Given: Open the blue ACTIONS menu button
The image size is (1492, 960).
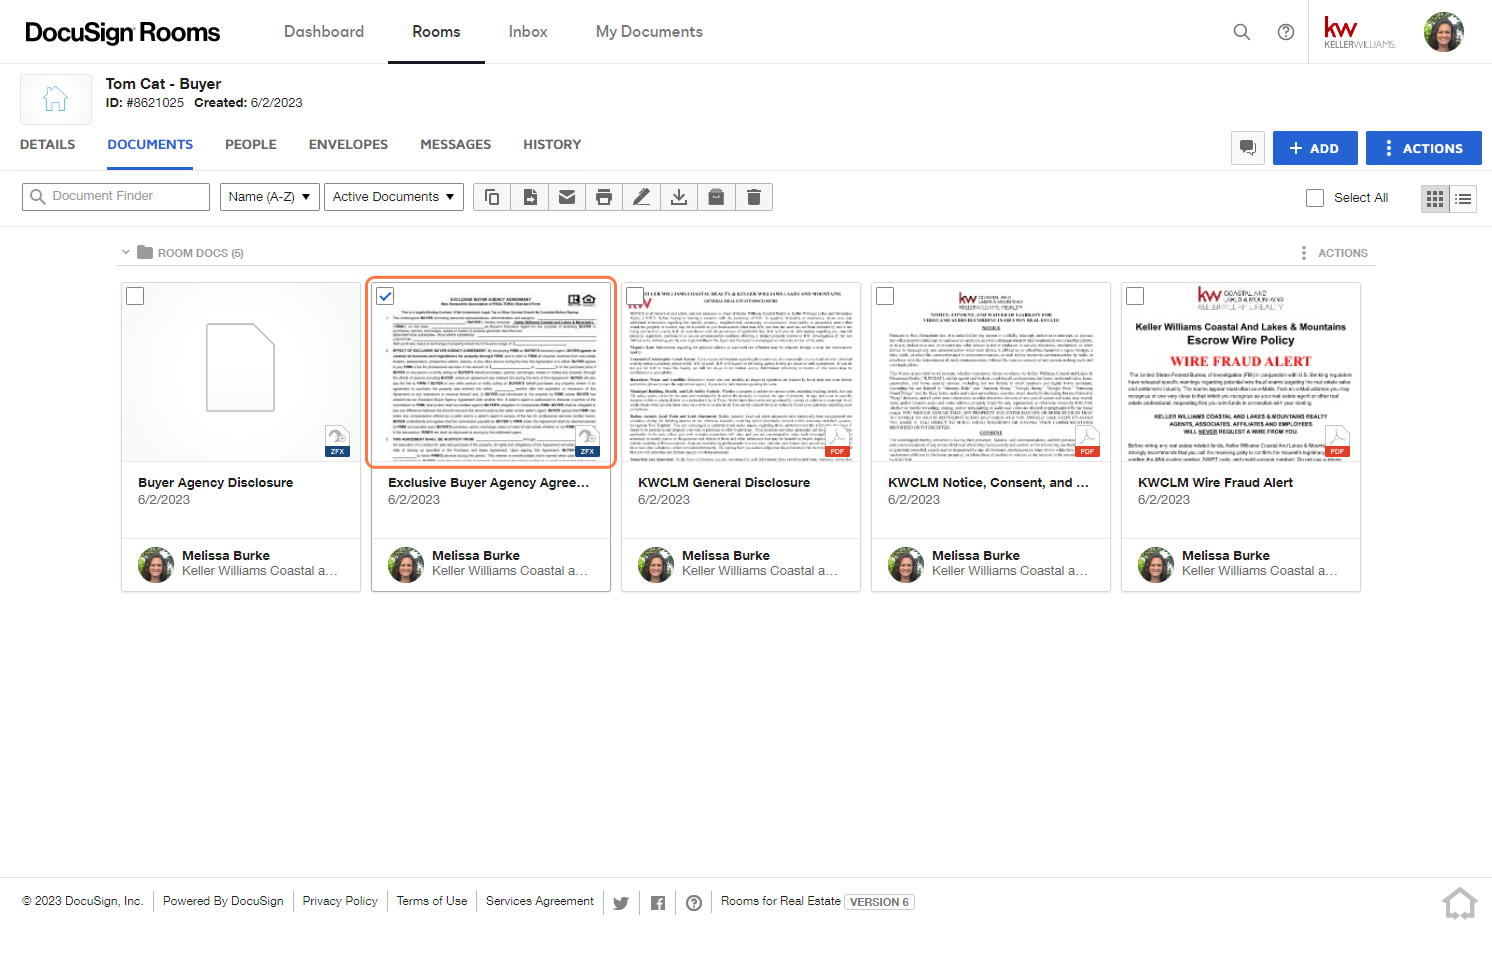Looking at the screenshot, I should coord(1424,148).
